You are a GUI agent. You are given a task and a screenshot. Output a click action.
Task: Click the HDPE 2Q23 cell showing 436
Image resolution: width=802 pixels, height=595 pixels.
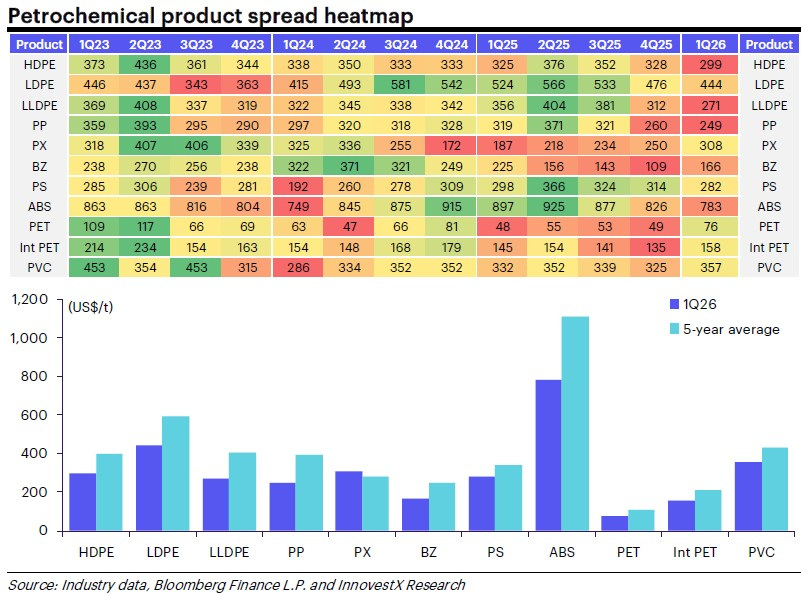click(144, 64)
